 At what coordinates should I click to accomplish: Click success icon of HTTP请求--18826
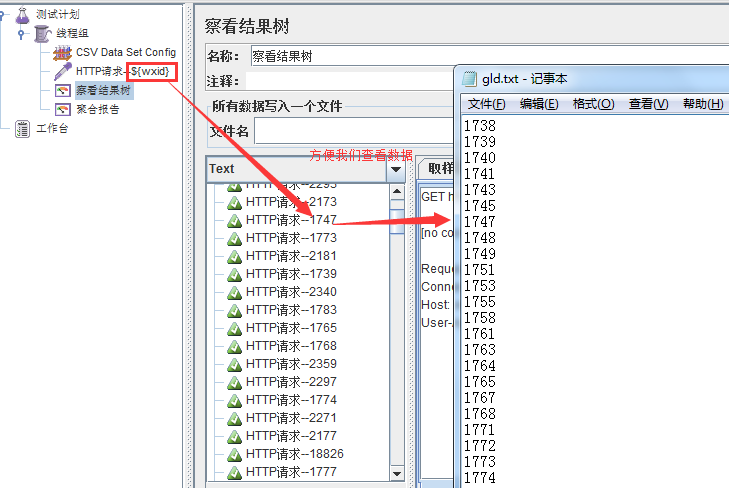point(234,455)
